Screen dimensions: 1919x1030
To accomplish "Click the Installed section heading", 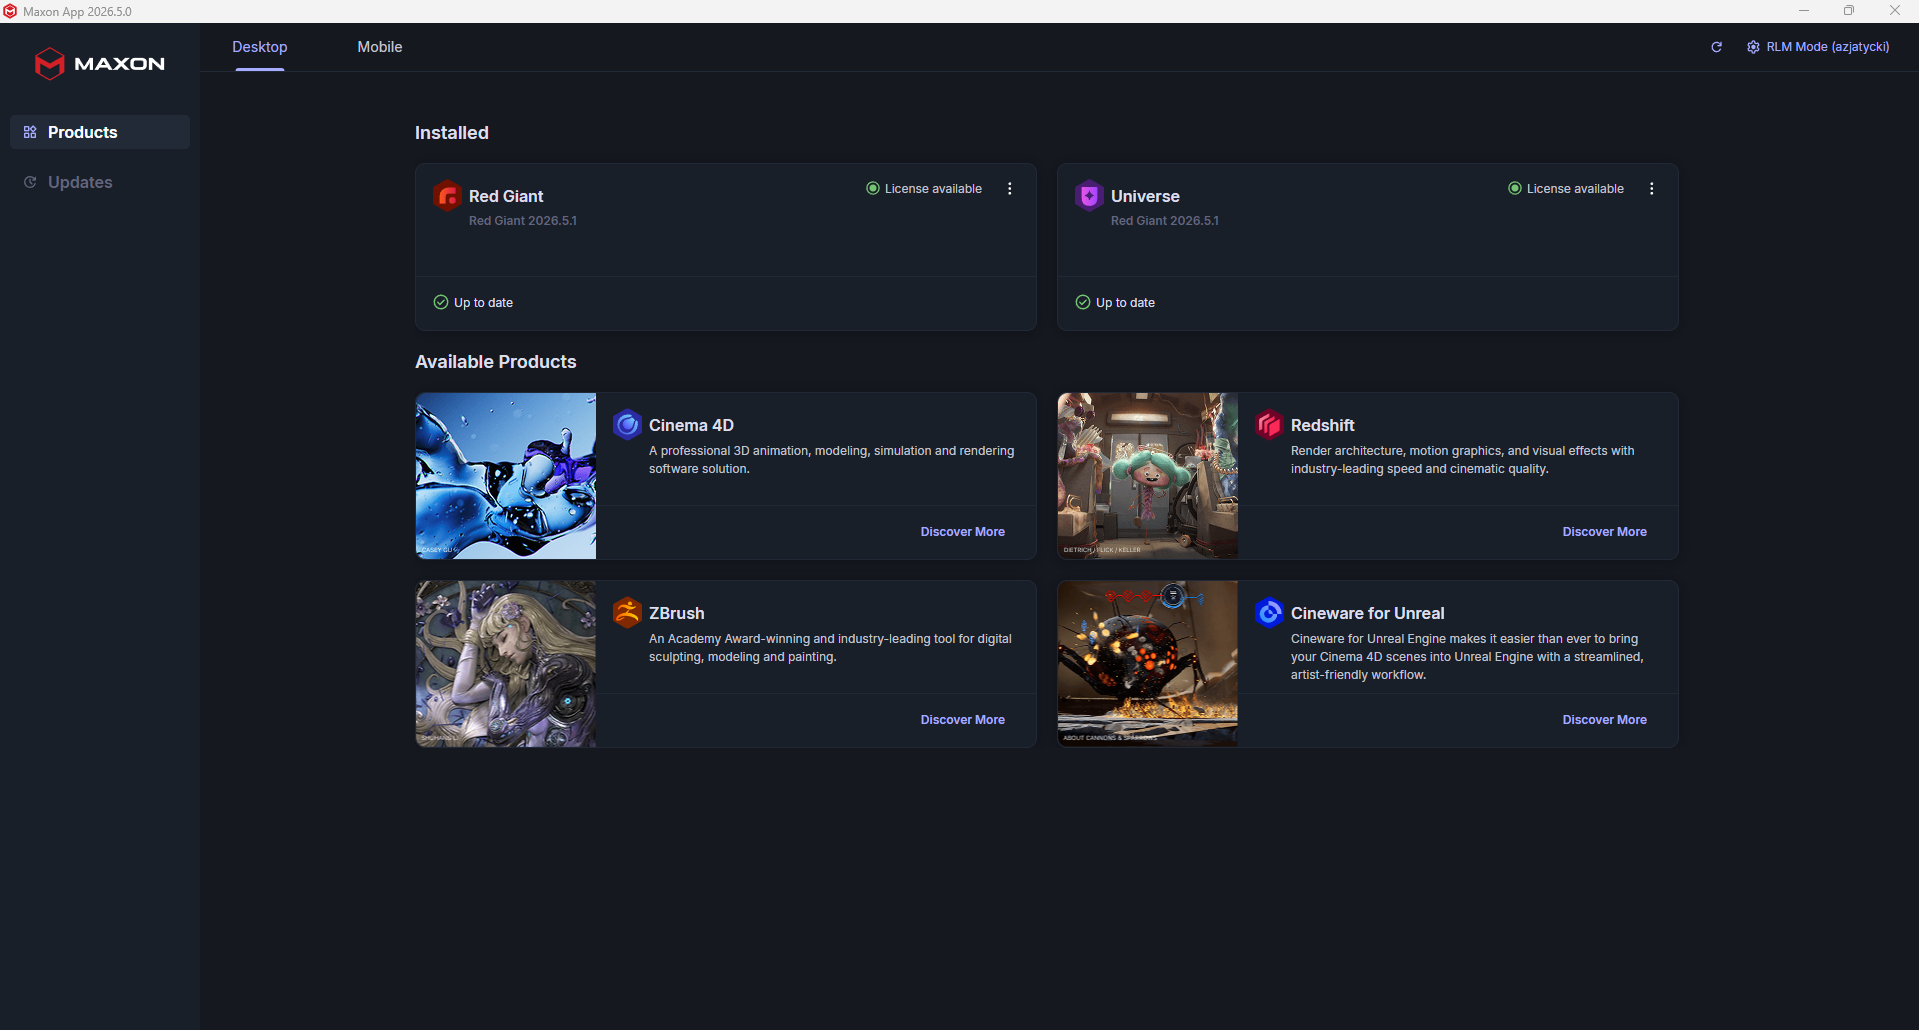I will [452, 133].
